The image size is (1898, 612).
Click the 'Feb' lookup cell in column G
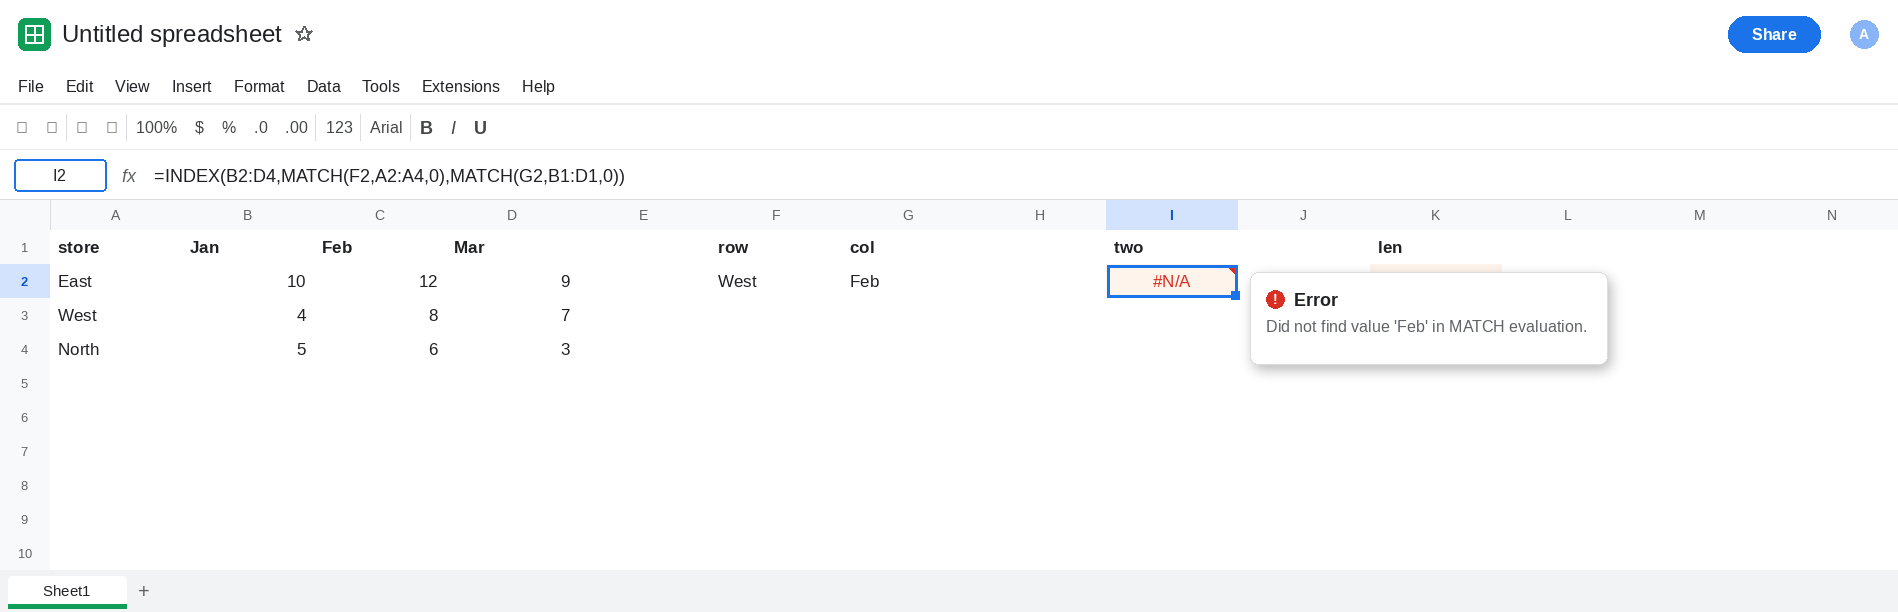click(x=908, y=281)
